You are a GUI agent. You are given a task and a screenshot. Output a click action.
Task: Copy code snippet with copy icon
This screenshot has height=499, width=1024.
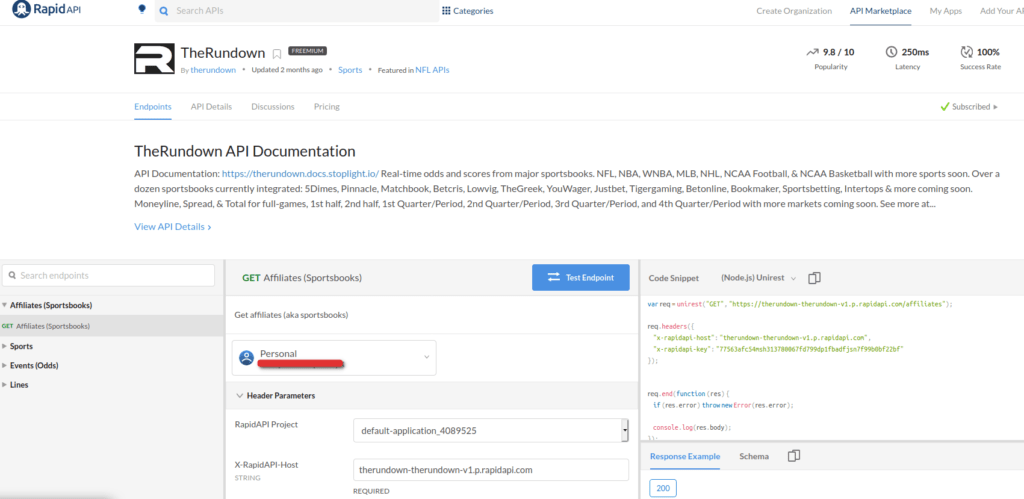point(814,278)
